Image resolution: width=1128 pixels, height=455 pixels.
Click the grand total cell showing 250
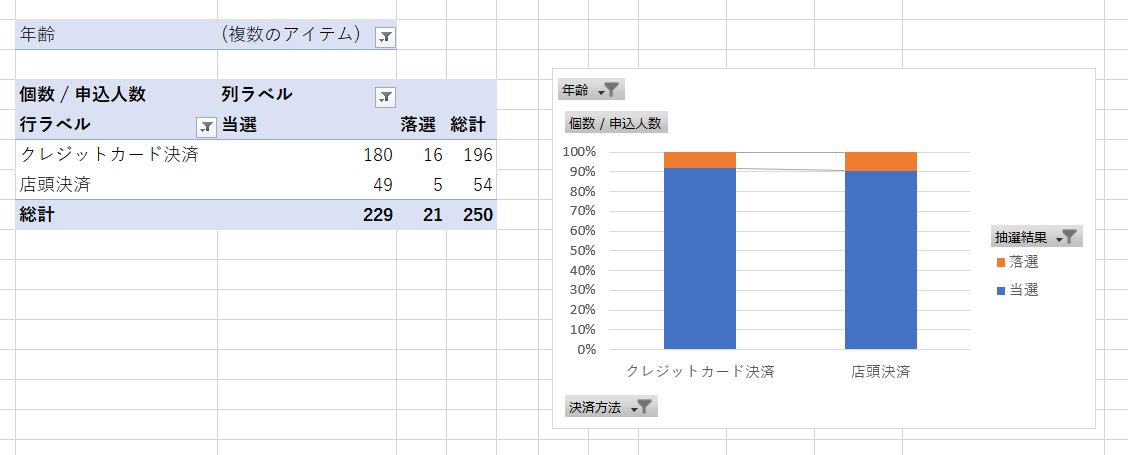472,215
